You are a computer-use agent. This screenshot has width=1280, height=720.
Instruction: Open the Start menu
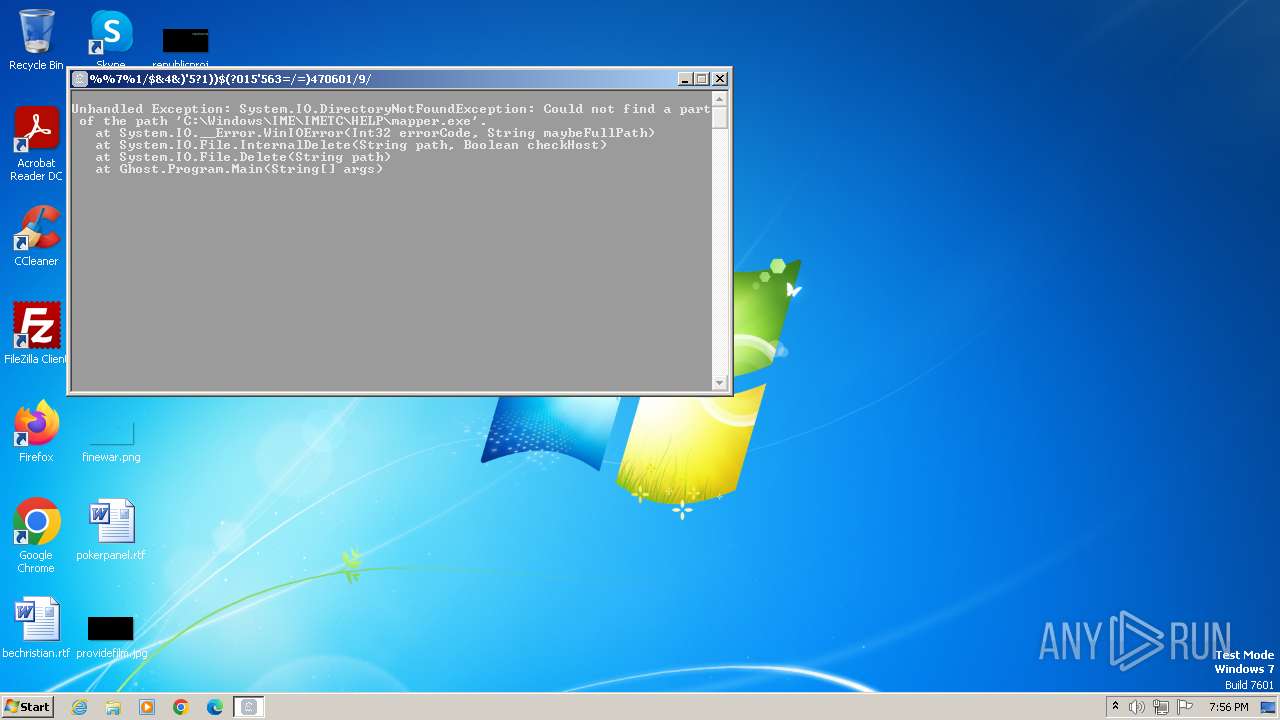[x=27, y=706]
